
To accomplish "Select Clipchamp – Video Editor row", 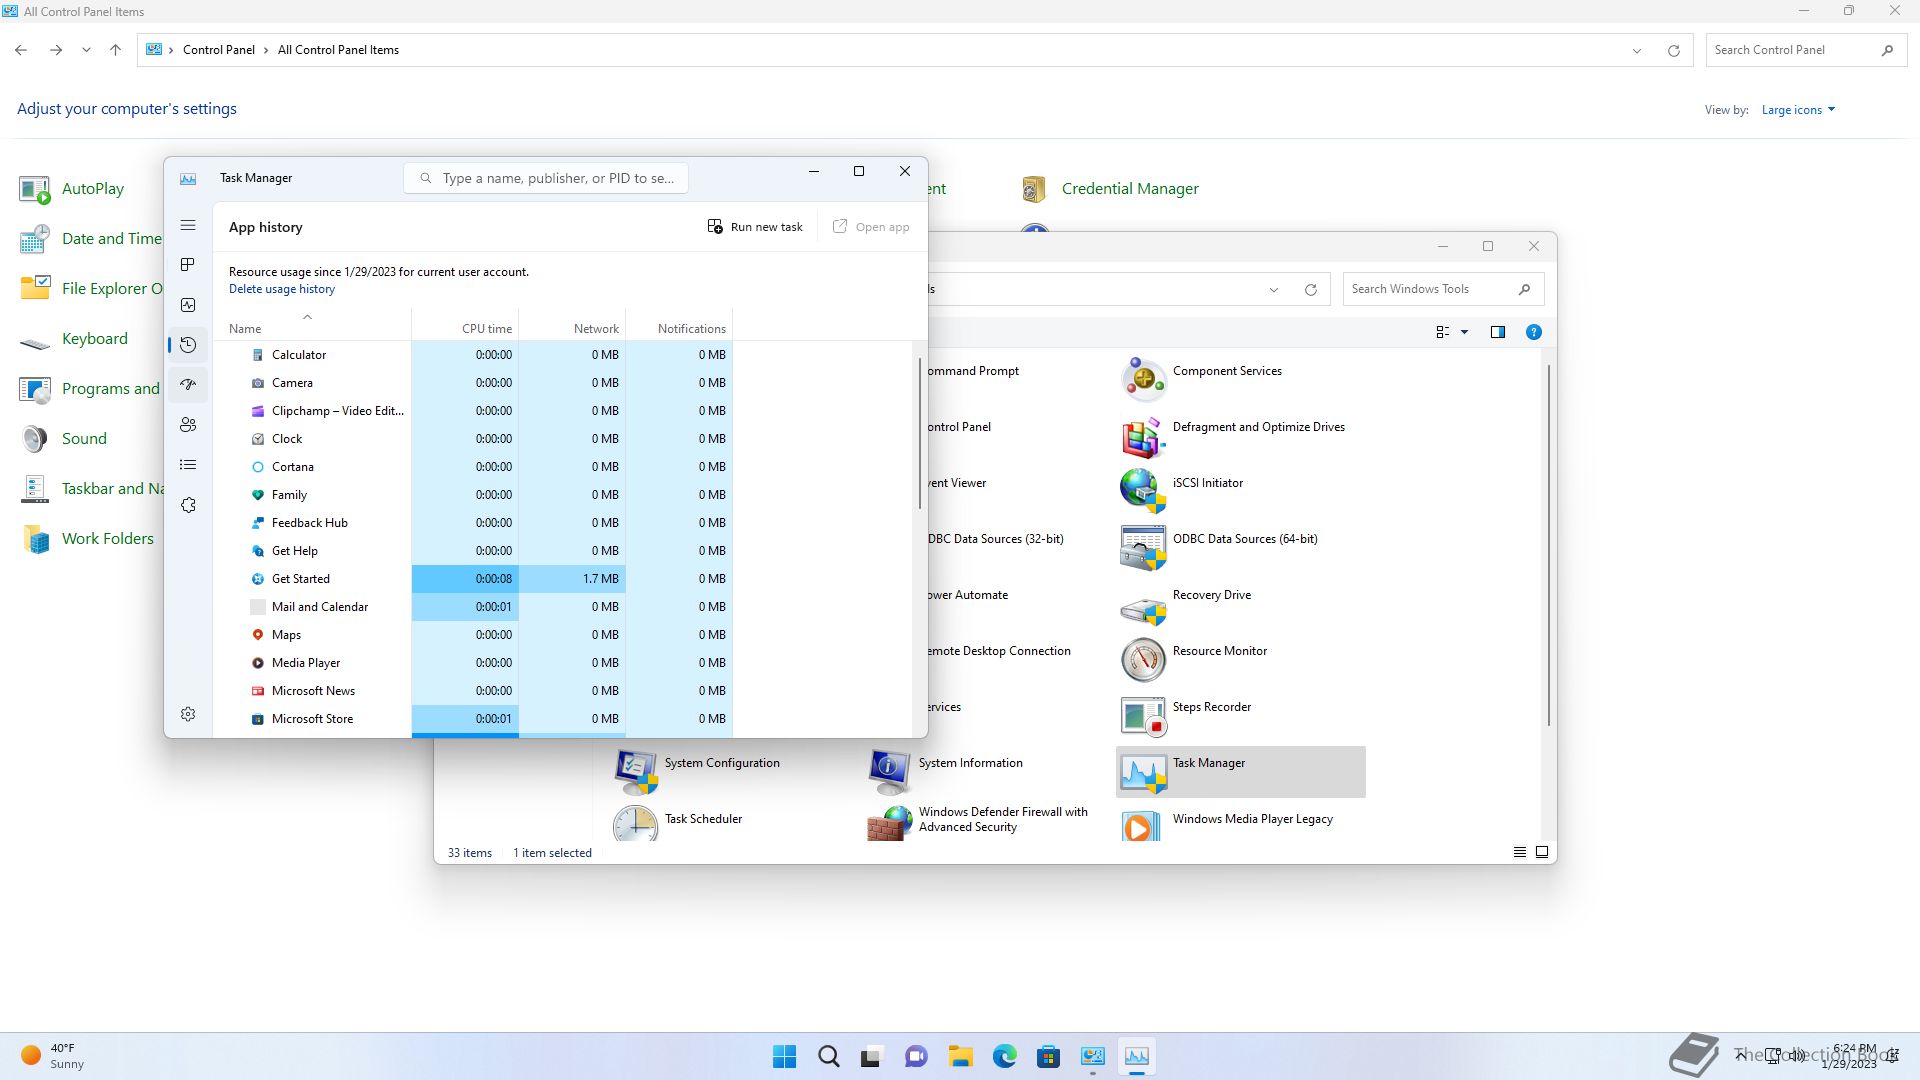I will tap(472, 411).
